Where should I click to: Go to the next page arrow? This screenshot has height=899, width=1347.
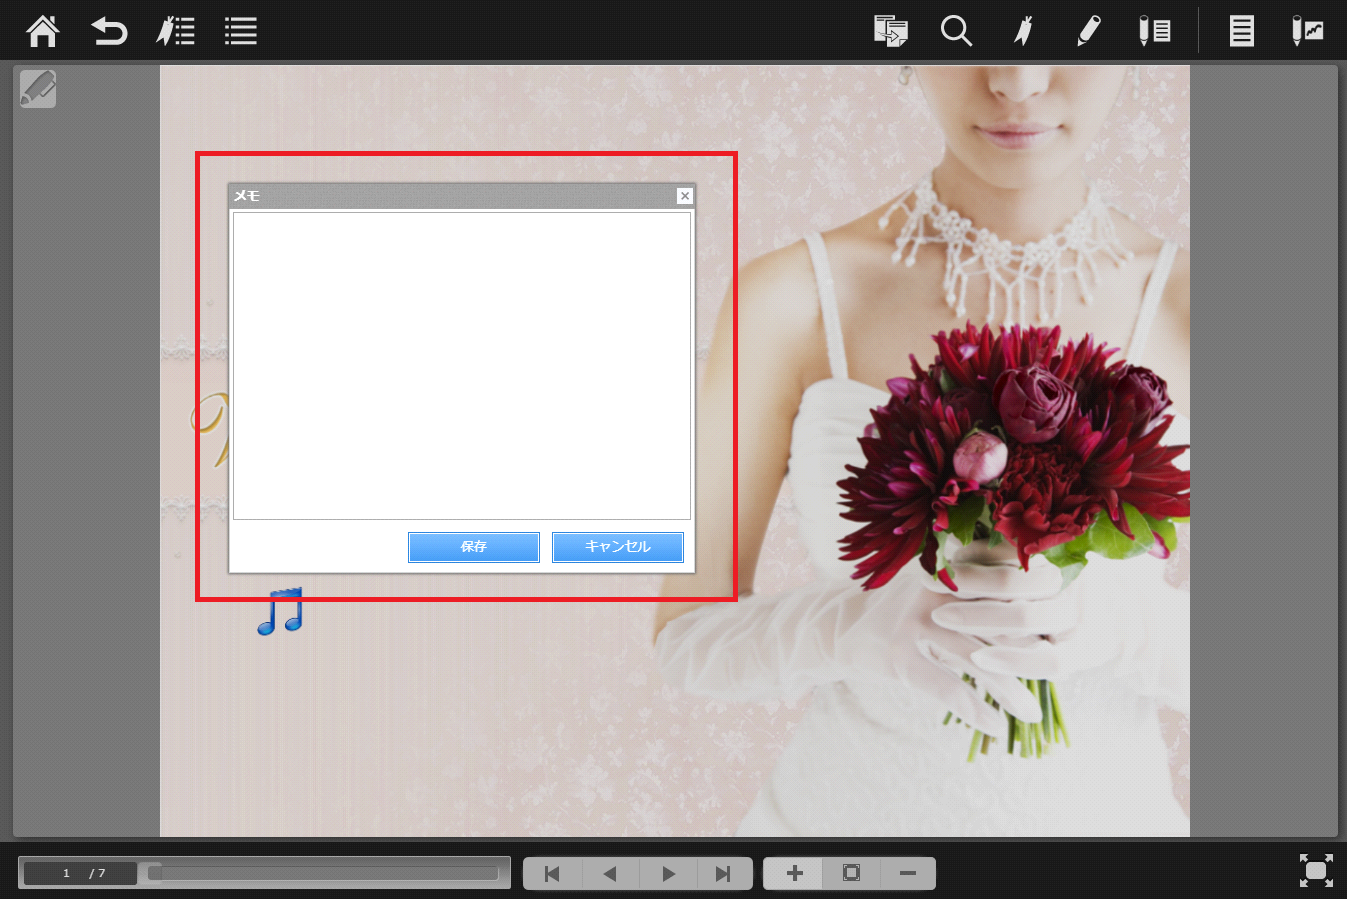click(668, 874)
